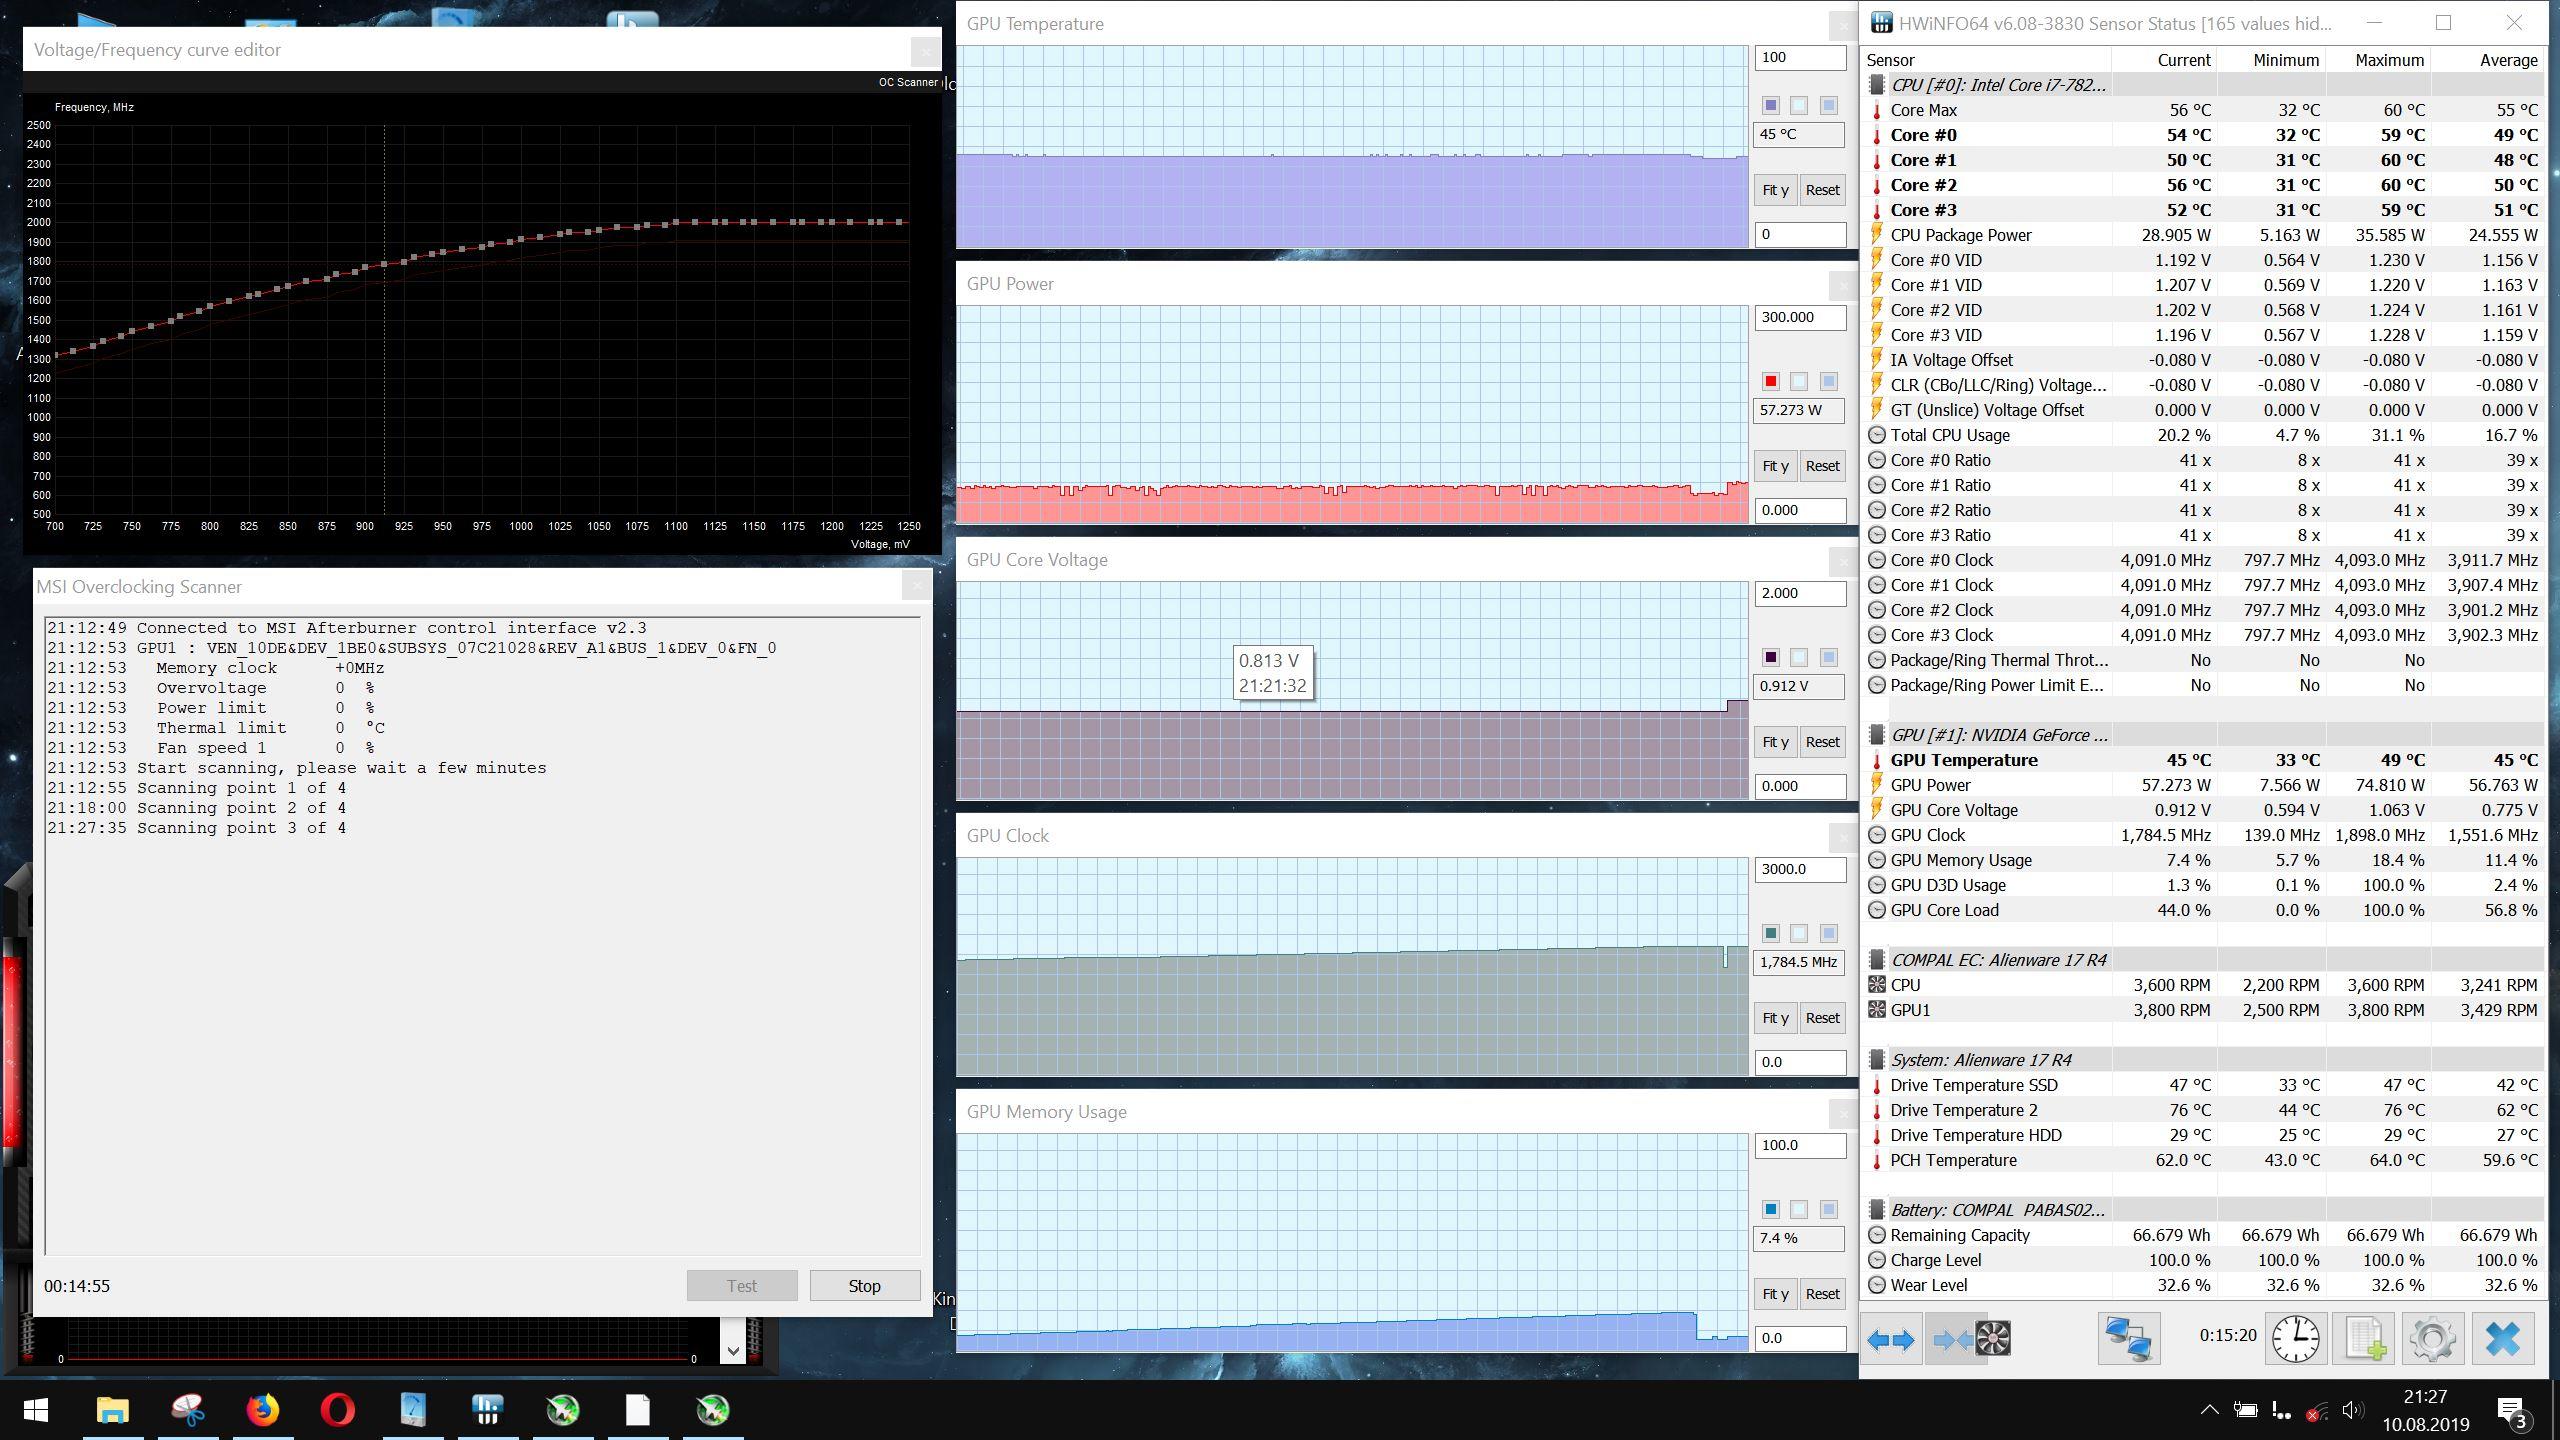Open HWiNFO sensor settings gear

coord(2433,1339)
